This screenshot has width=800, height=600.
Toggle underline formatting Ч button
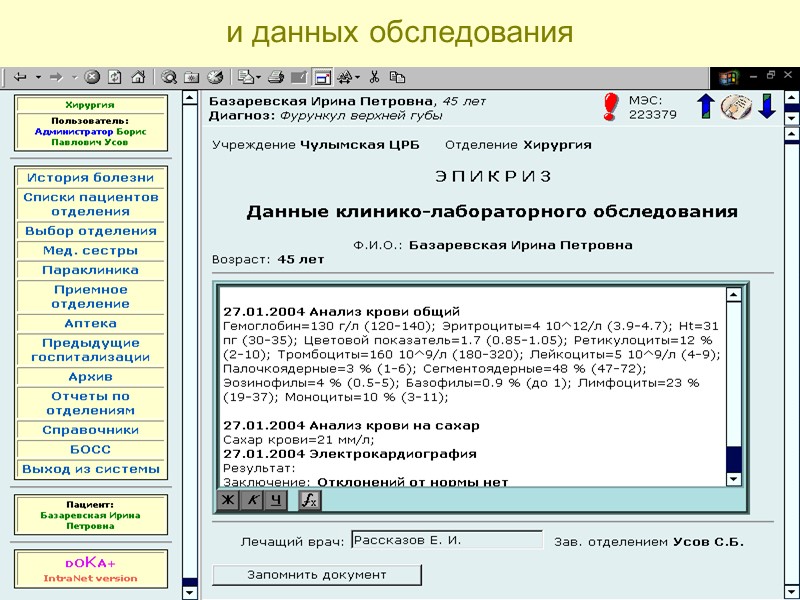(x=276, y=500)
